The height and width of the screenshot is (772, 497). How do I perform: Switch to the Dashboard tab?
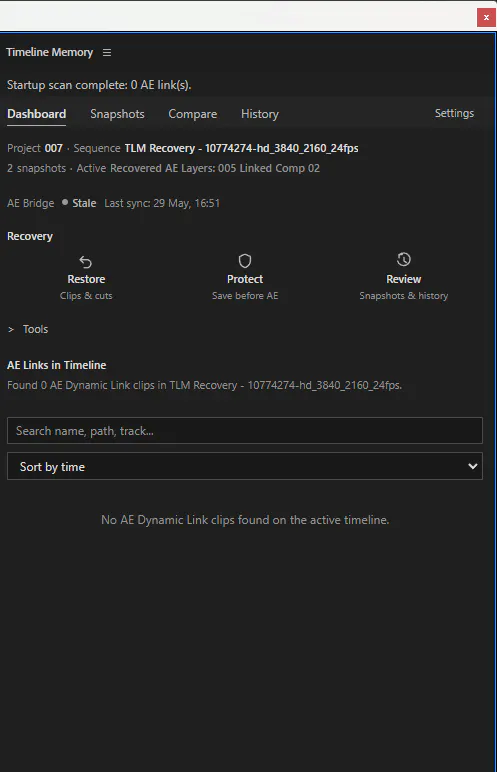(x=36, y=114)
